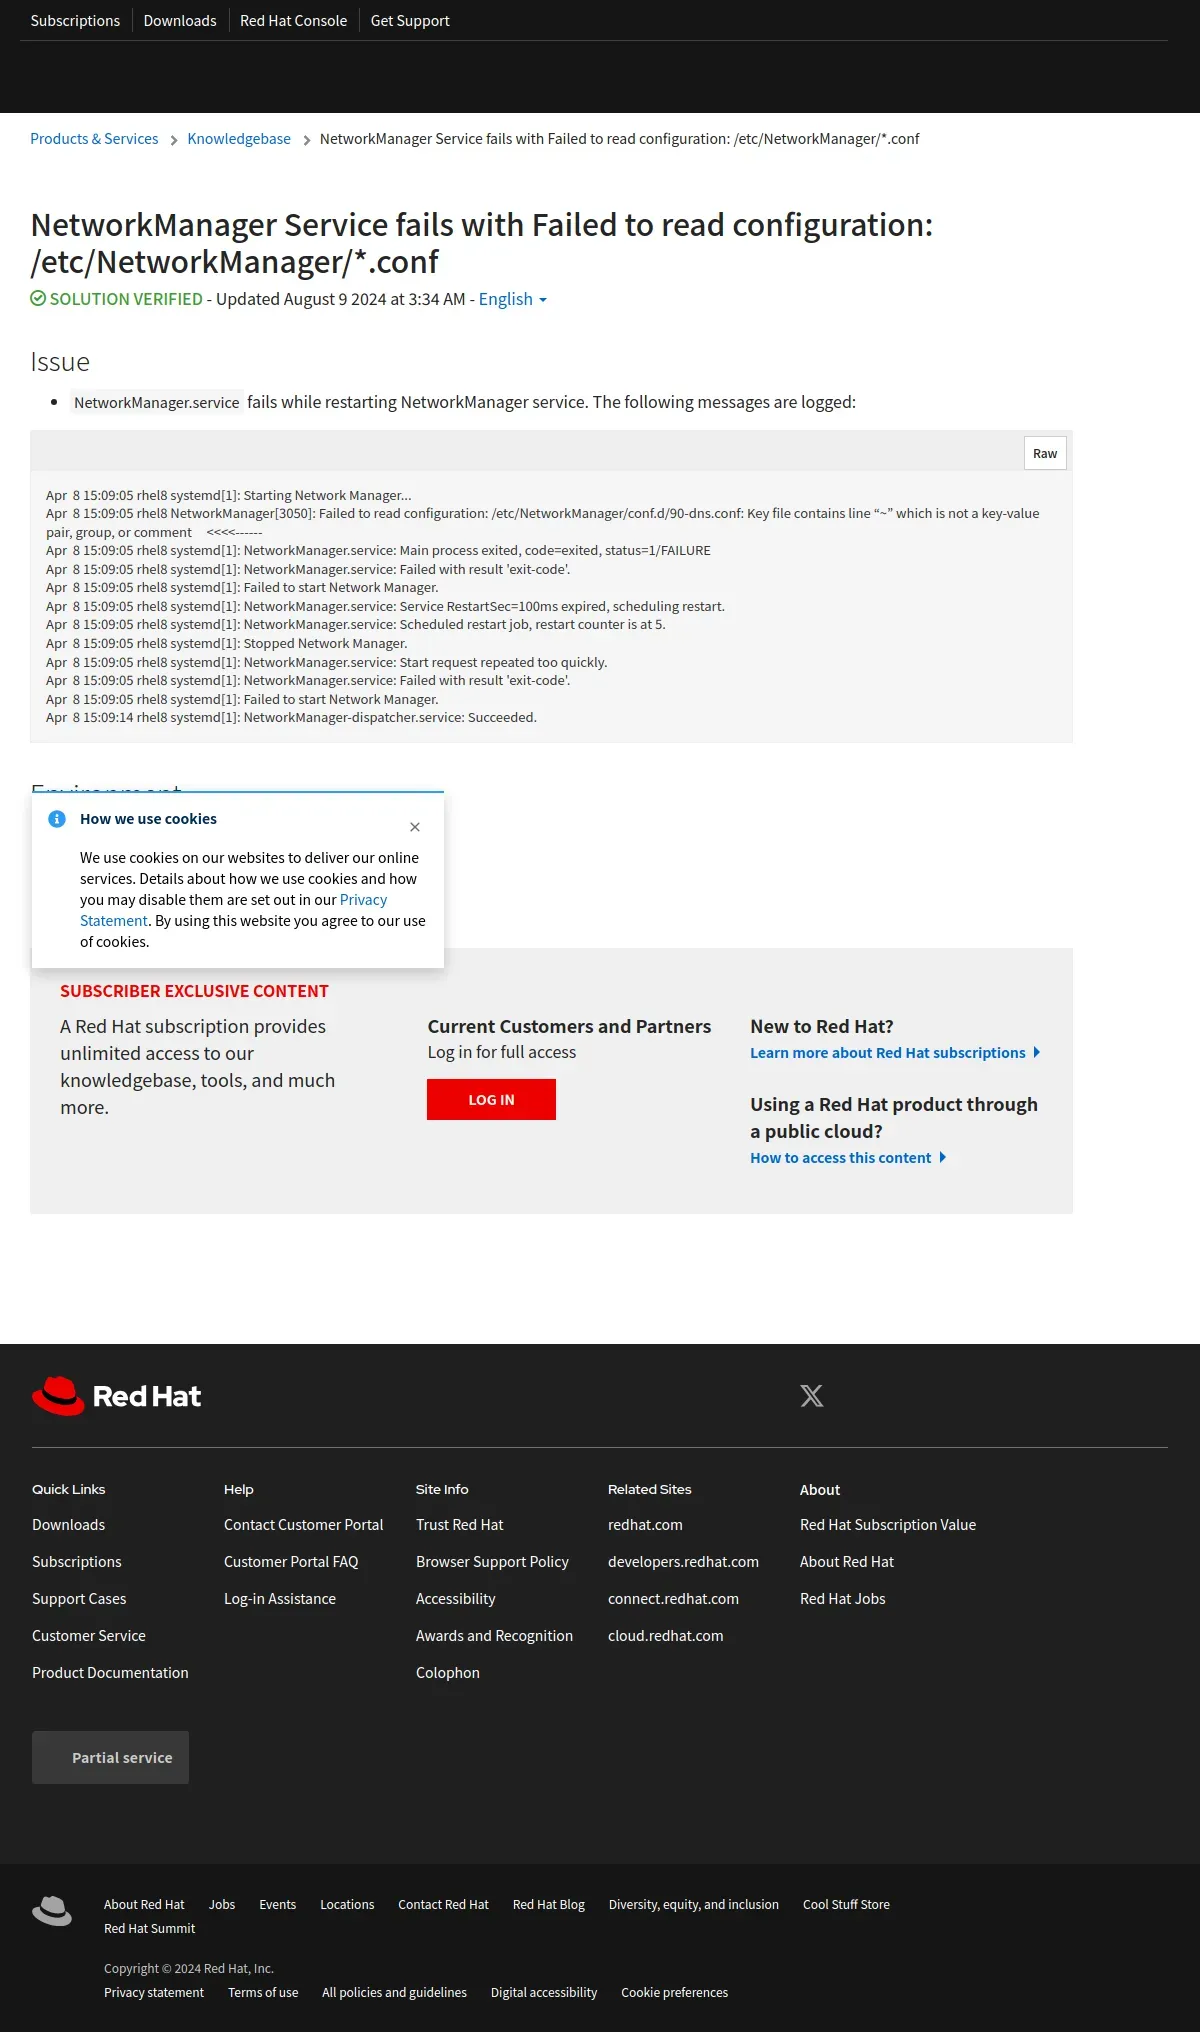Open Contact Red Hat bottom link
This screenshot has height=2032, width=1200.
443,1905
